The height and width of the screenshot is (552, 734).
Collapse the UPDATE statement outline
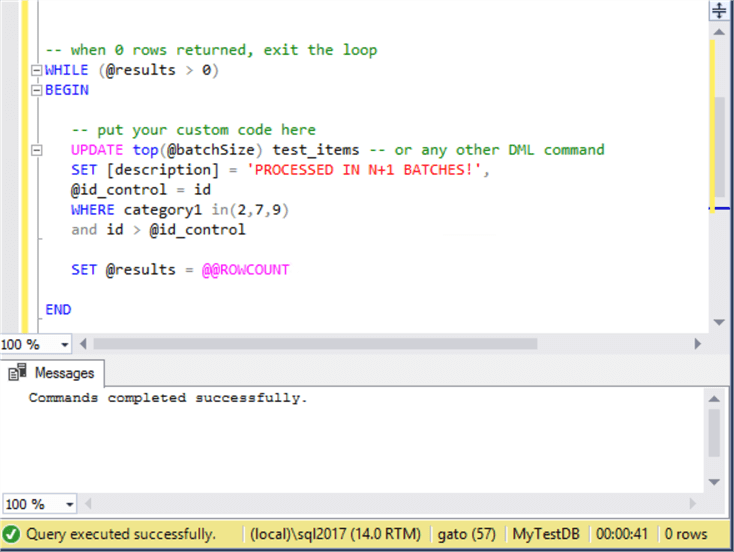[36, 150]
